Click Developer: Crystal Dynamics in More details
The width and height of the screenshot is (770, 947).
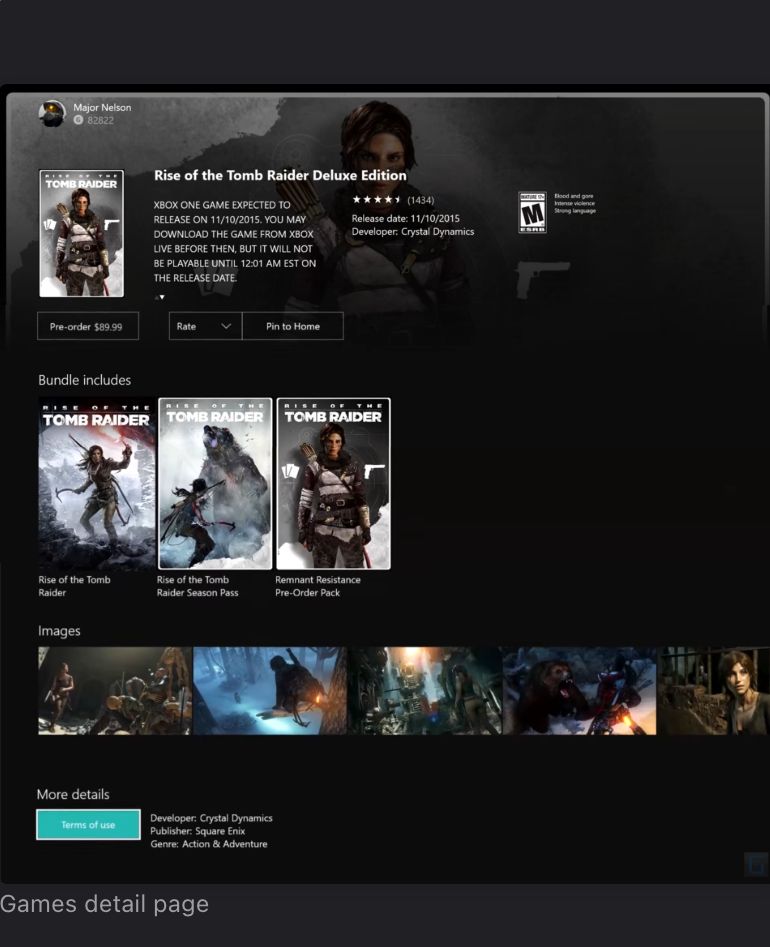coord(211,818)
